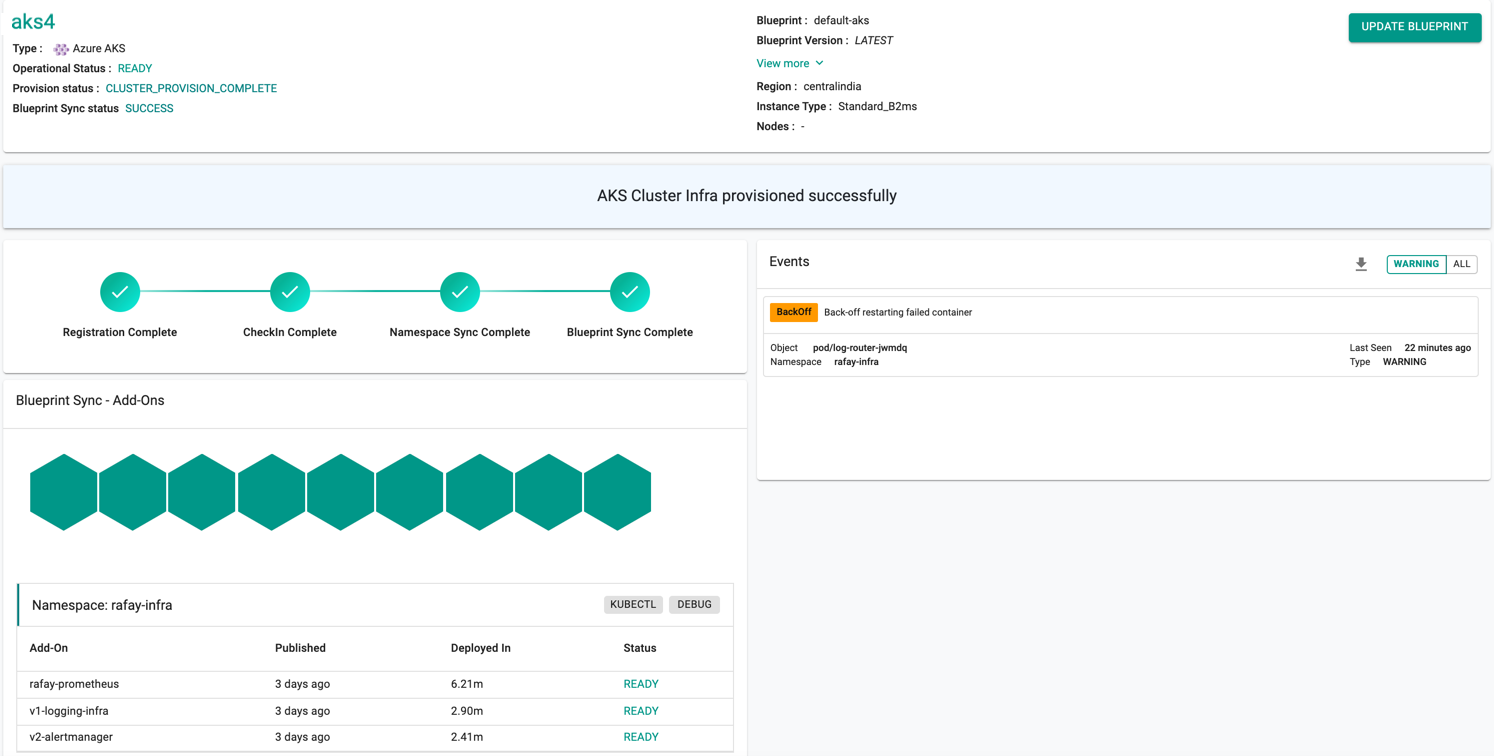Open KUBECTL for rafay-infra namespace

[x=633, y=604]
